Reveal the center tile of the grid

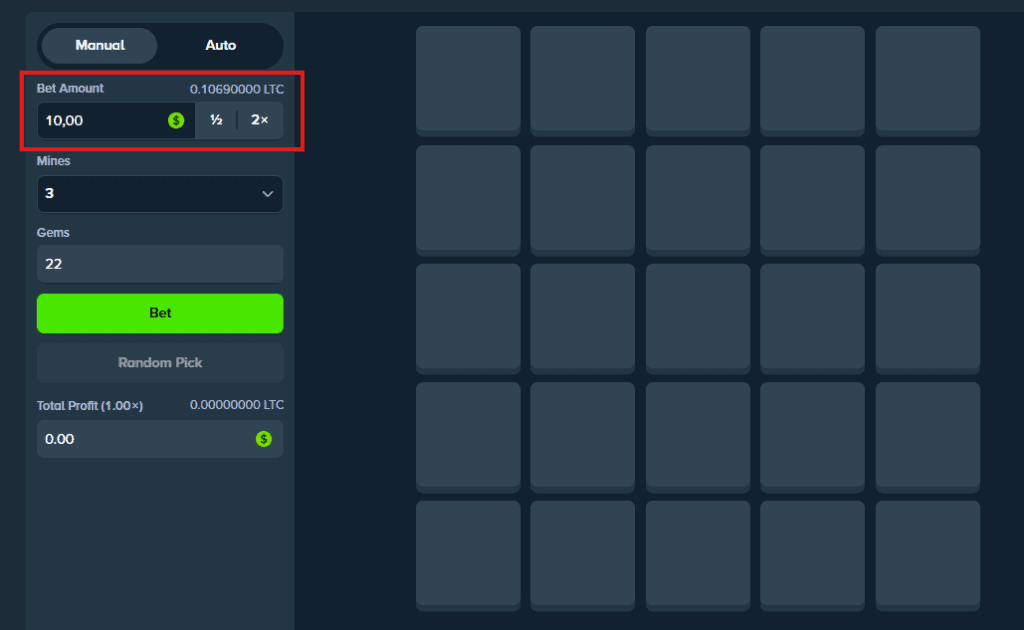click(x=697, y=318)
